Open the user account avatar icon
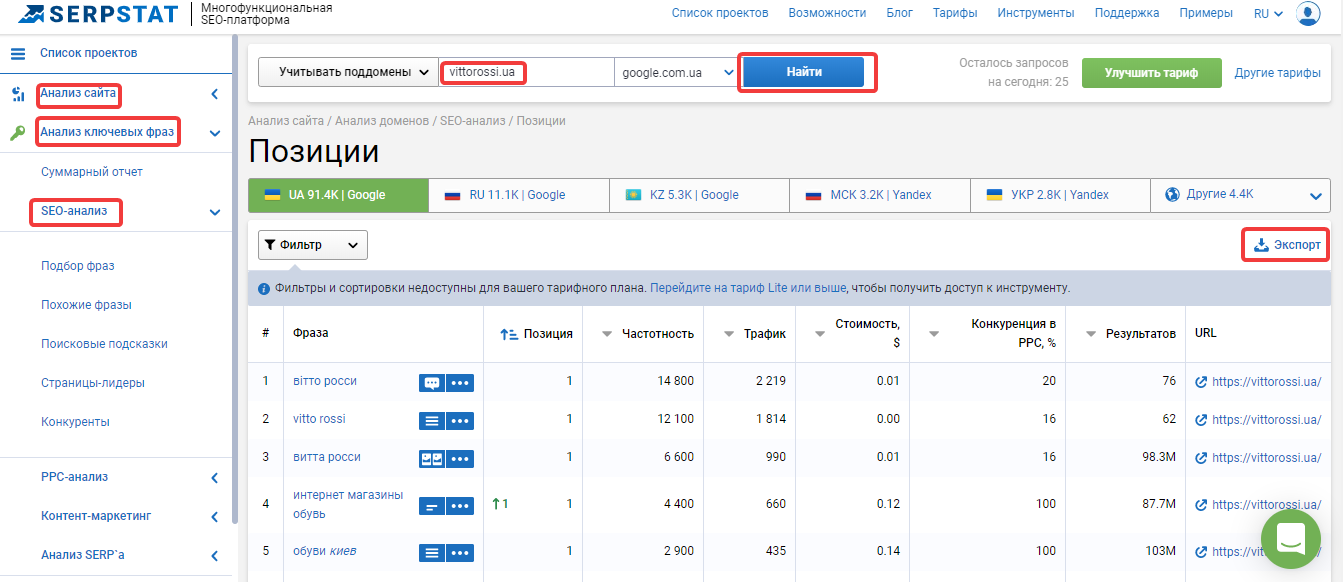 pos(1308,14)
